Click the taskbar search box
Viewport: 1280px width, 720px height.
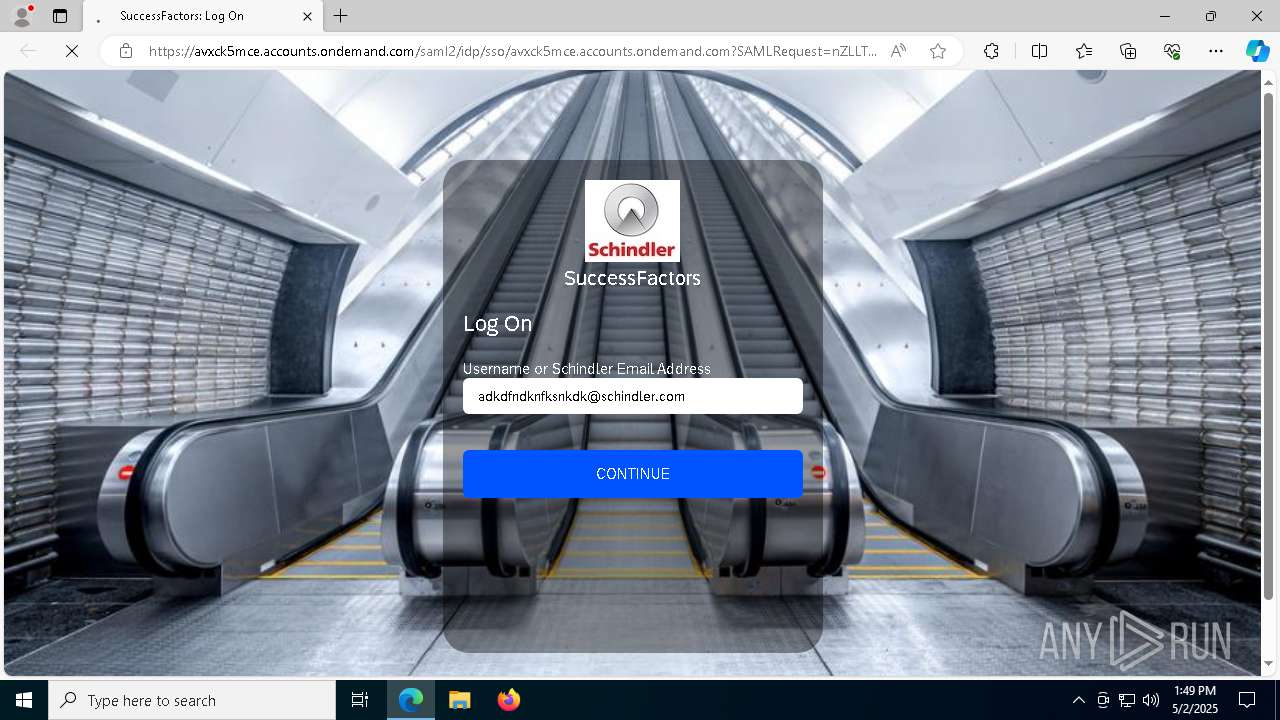[x=192, y=700]
